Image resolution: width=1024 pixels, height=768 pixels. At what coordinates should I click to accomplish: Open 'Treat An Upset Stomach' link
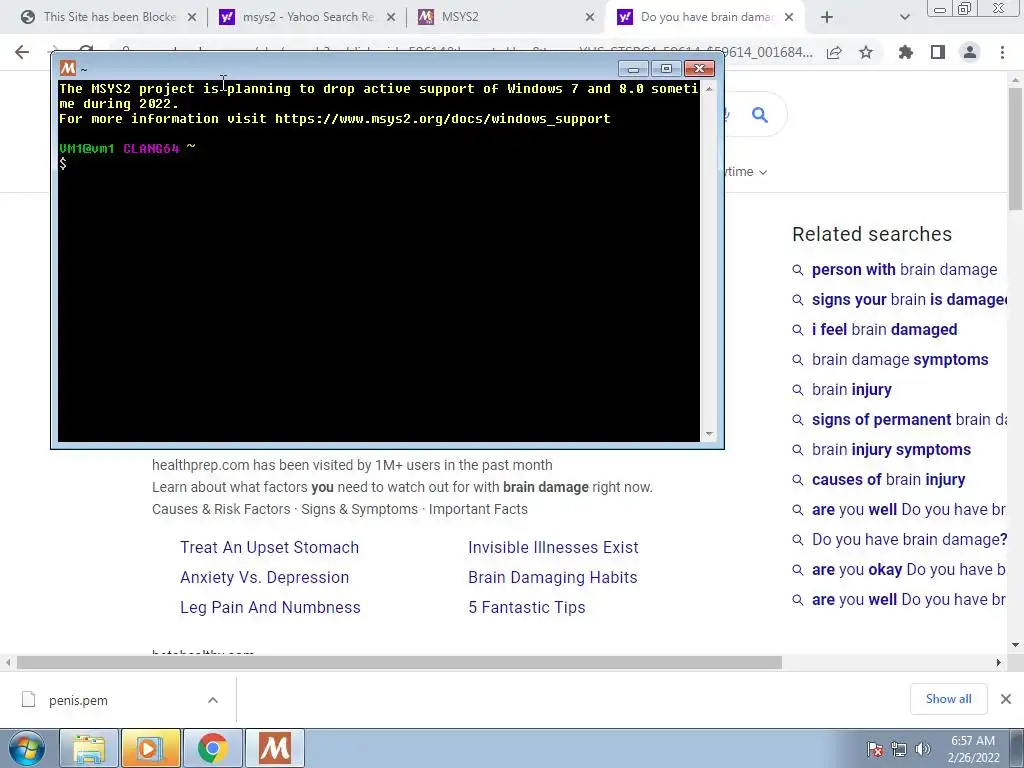[x=270, y=547]
